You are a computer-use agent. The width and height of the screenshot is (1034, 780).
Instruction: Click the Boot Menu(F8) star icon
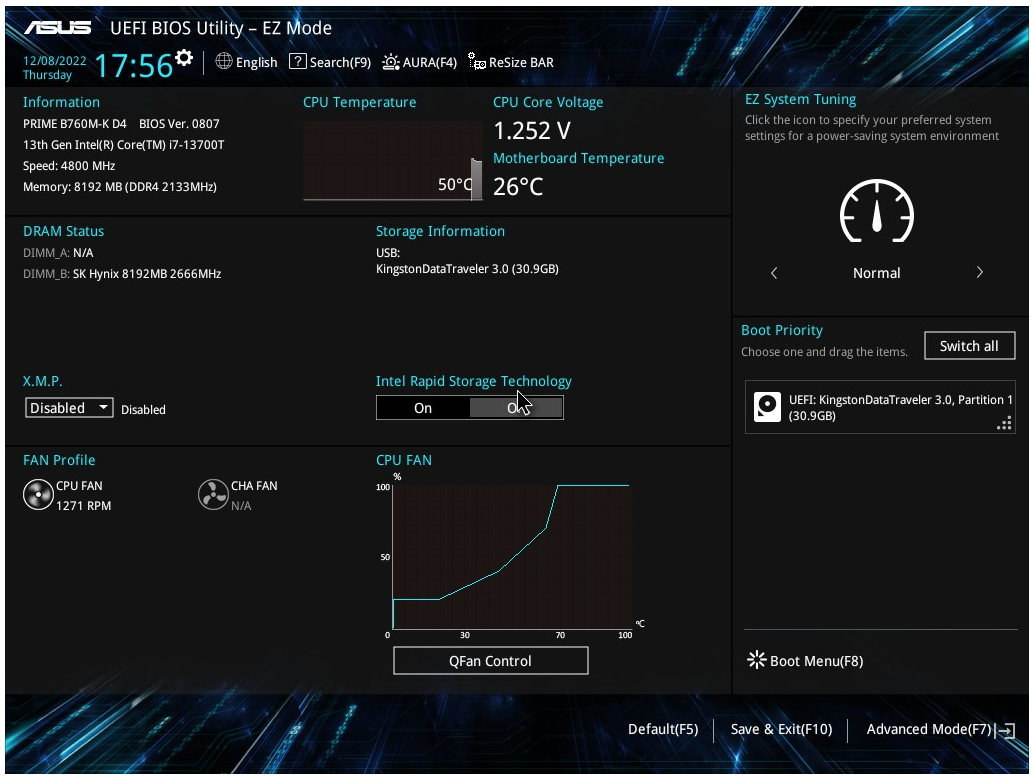(756, 660)
